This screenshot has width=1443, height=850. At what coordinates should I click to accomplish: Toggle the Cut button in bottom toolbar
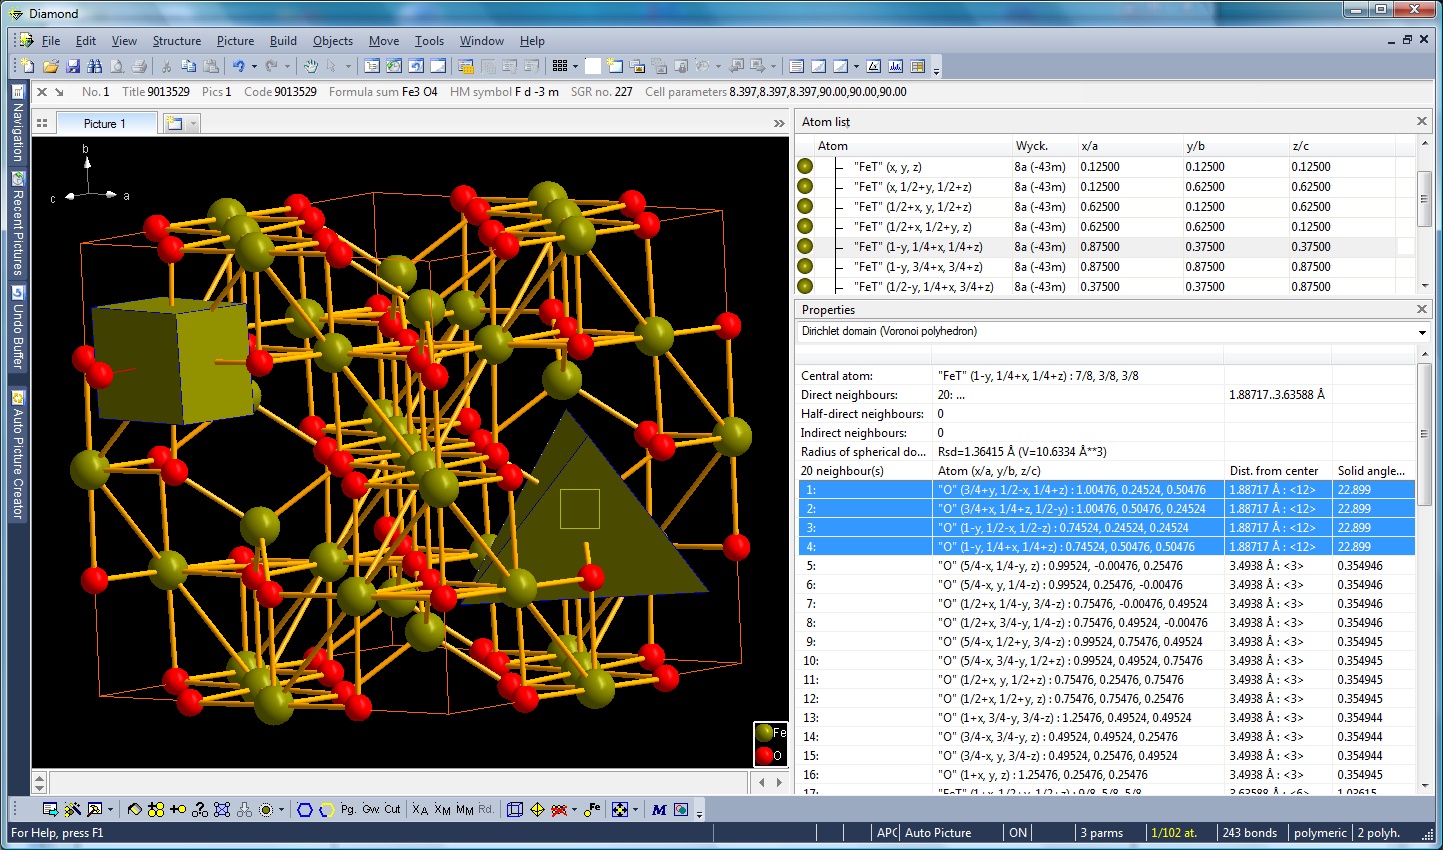point(392,809)
